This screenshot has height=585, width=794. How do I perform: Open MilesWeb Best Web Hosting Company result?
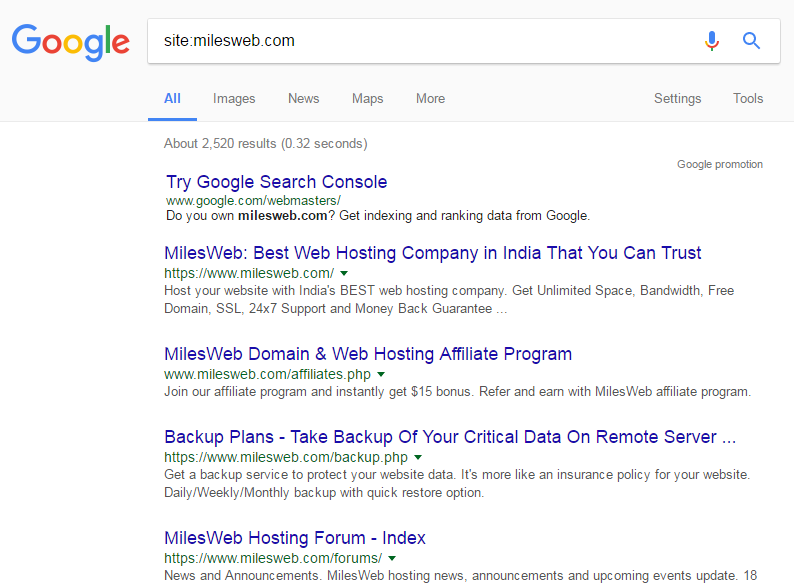pyautogui.click(x=432, y=253)
